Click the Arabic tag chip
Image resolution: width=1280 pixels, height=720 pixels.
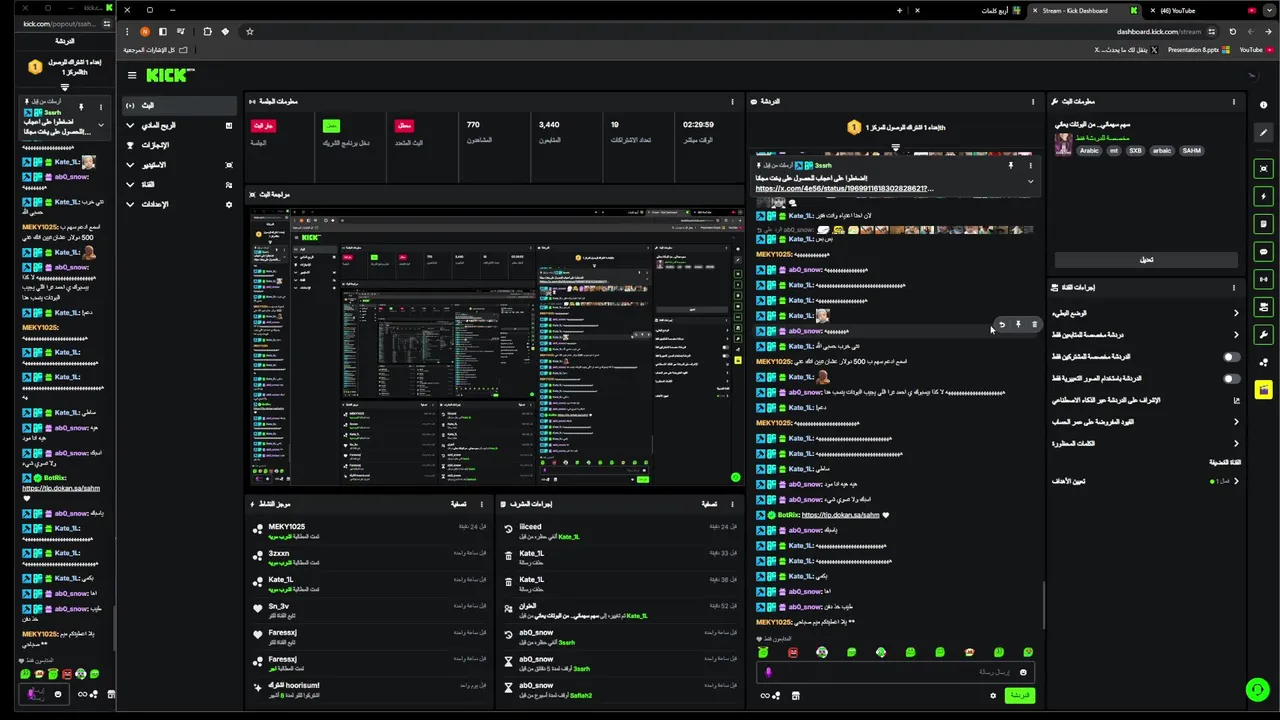pyautogui.click(x=1089, y=151)
